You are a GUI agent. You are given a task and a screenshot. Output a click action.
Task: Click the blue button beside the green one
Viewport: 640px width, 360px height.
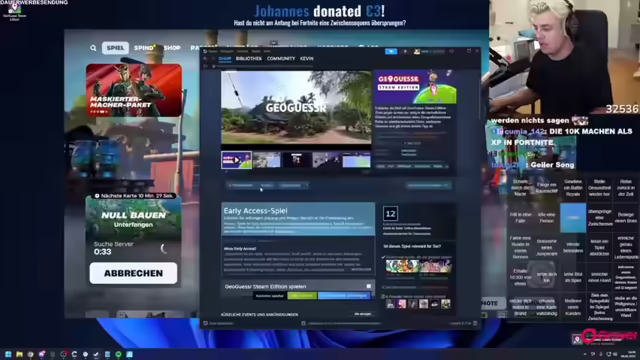pyautogui.click(x=344, y=296)
